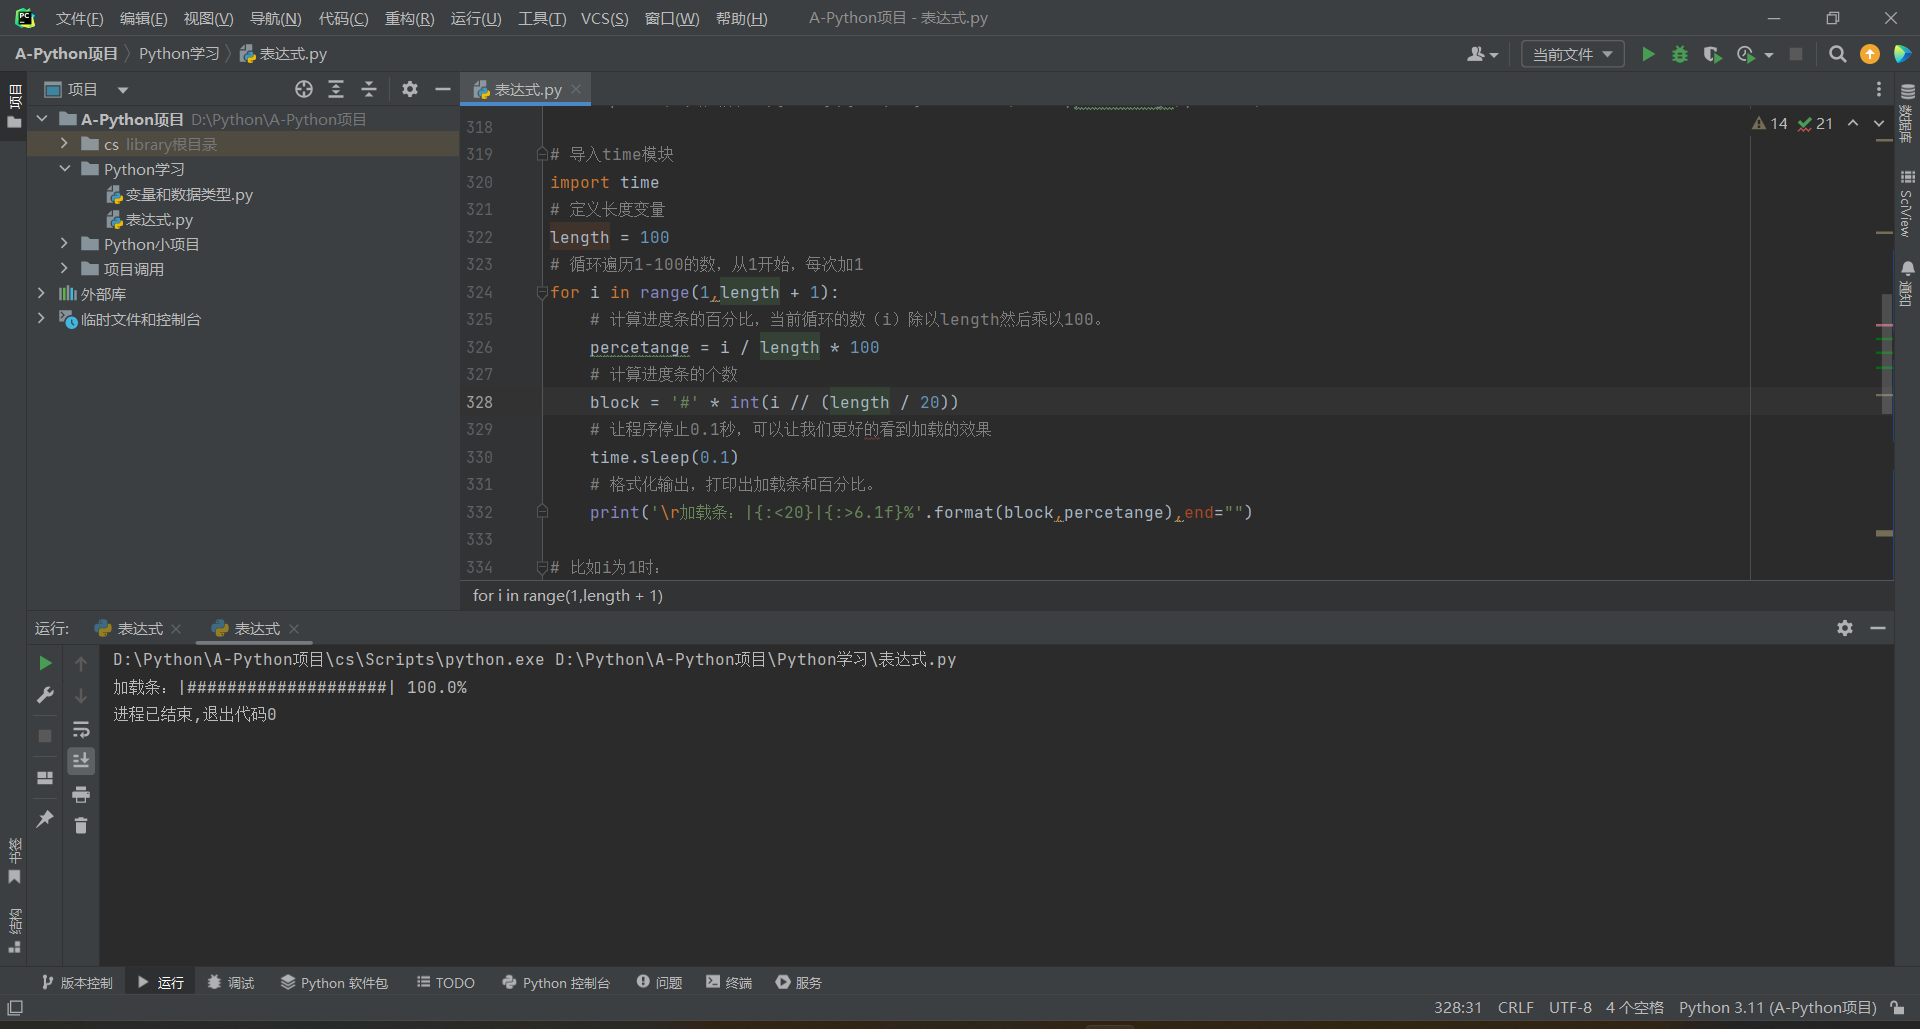Open 变量和数据类型.py in project tree
Screen dimensions: 1920x1029
point(188,195)
